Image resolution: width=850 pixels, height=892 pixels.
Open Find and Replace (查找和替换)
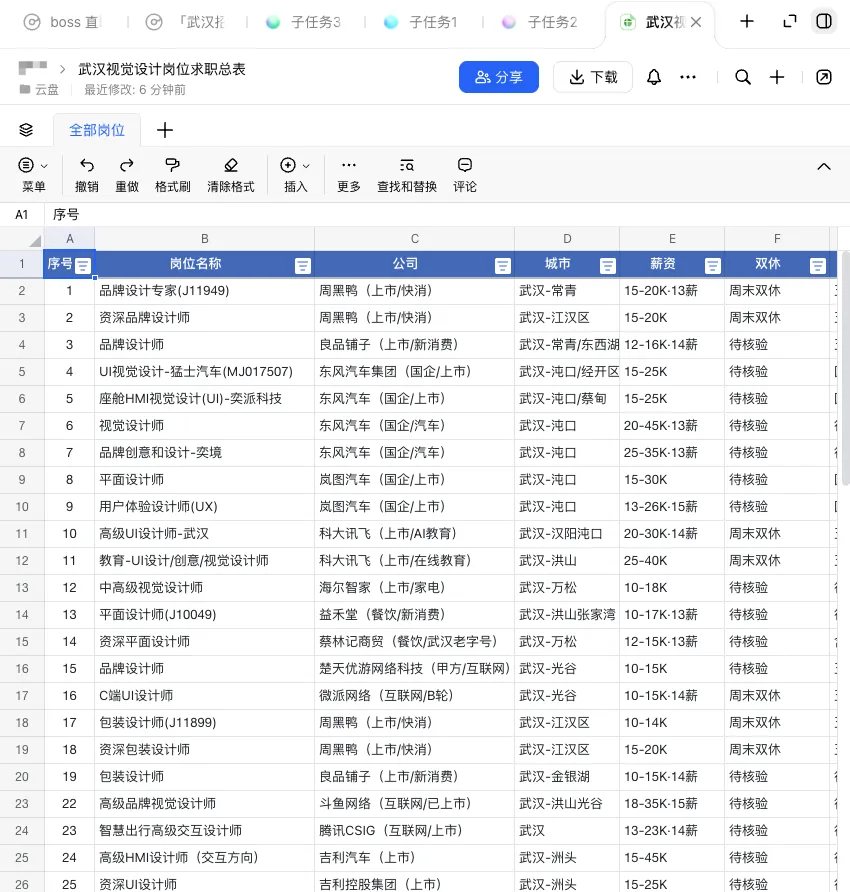tap(407, 166)
